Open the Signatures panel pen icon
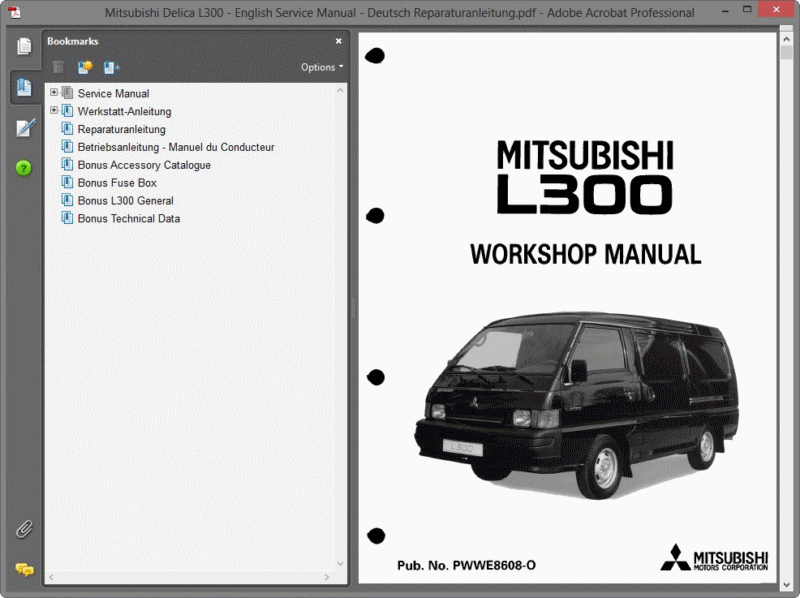This screenshot has height=598, width=800. 25,128
